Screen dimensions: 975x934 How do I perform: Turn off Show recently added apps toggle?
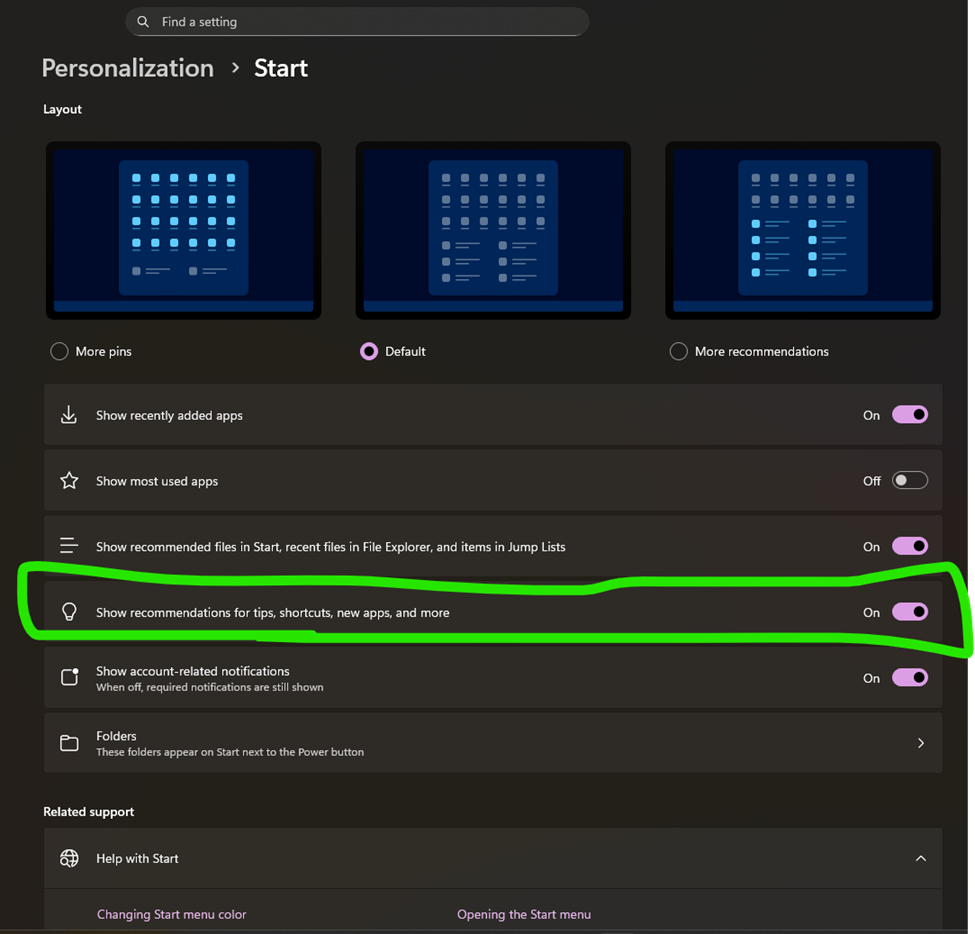pyautogui.click(x=910, y=415)
